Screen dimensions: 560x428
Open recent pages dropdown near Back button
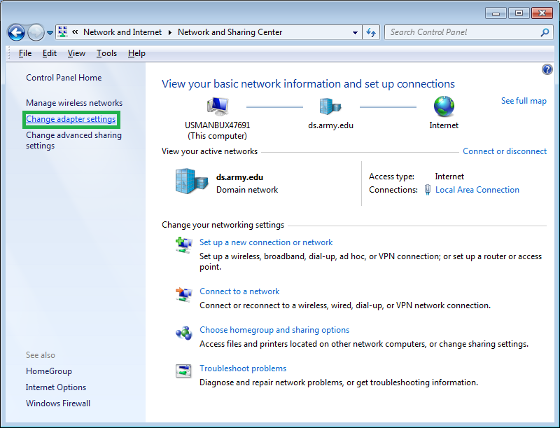pyautogui.click(x=50, y=33)
